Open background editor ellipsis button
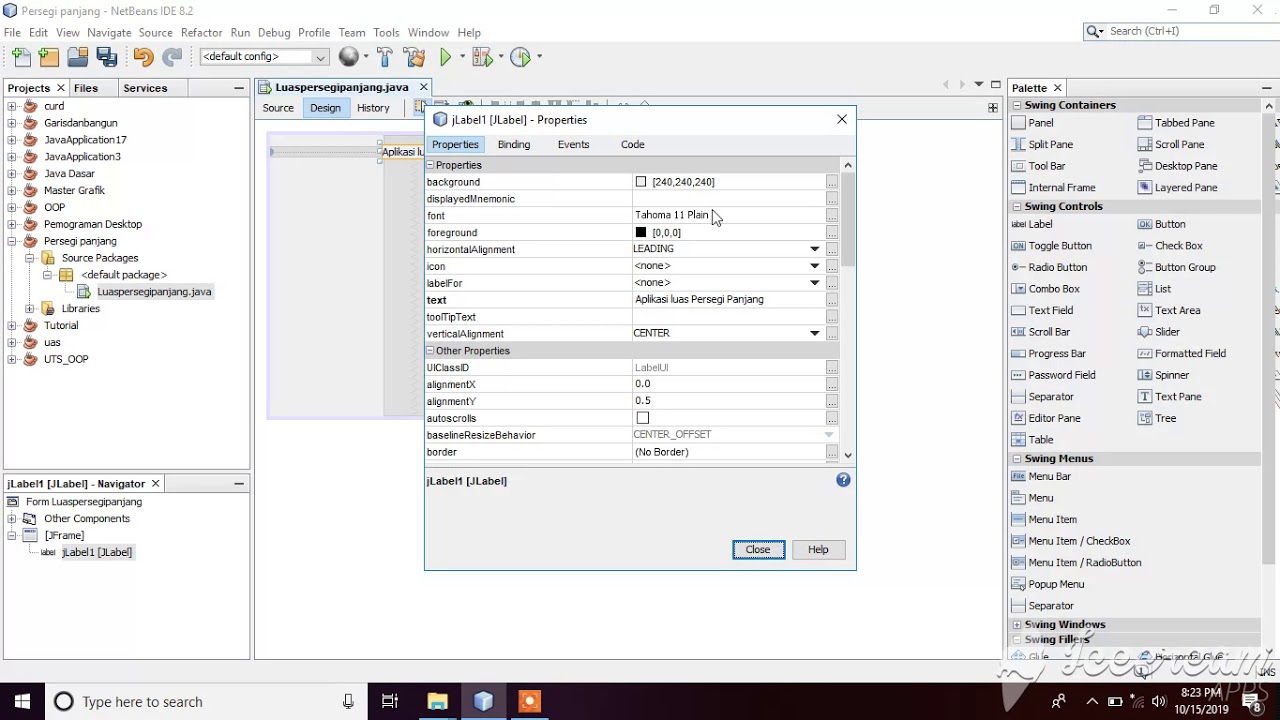Viewport: 1280px width, 720px height. (831, 182)
